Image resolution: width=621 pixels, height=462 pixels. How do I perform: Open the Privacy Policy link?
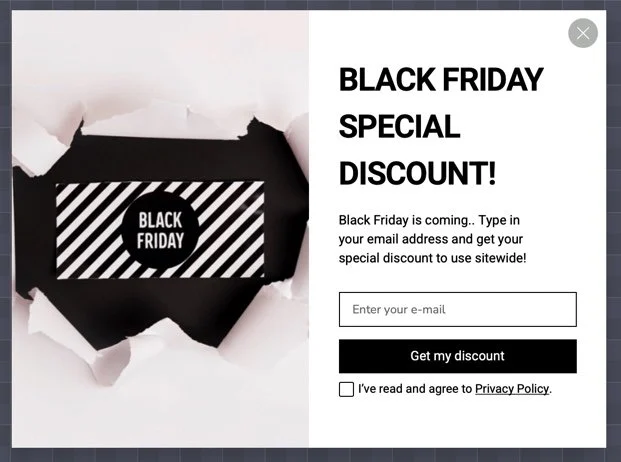coord(512,389)
